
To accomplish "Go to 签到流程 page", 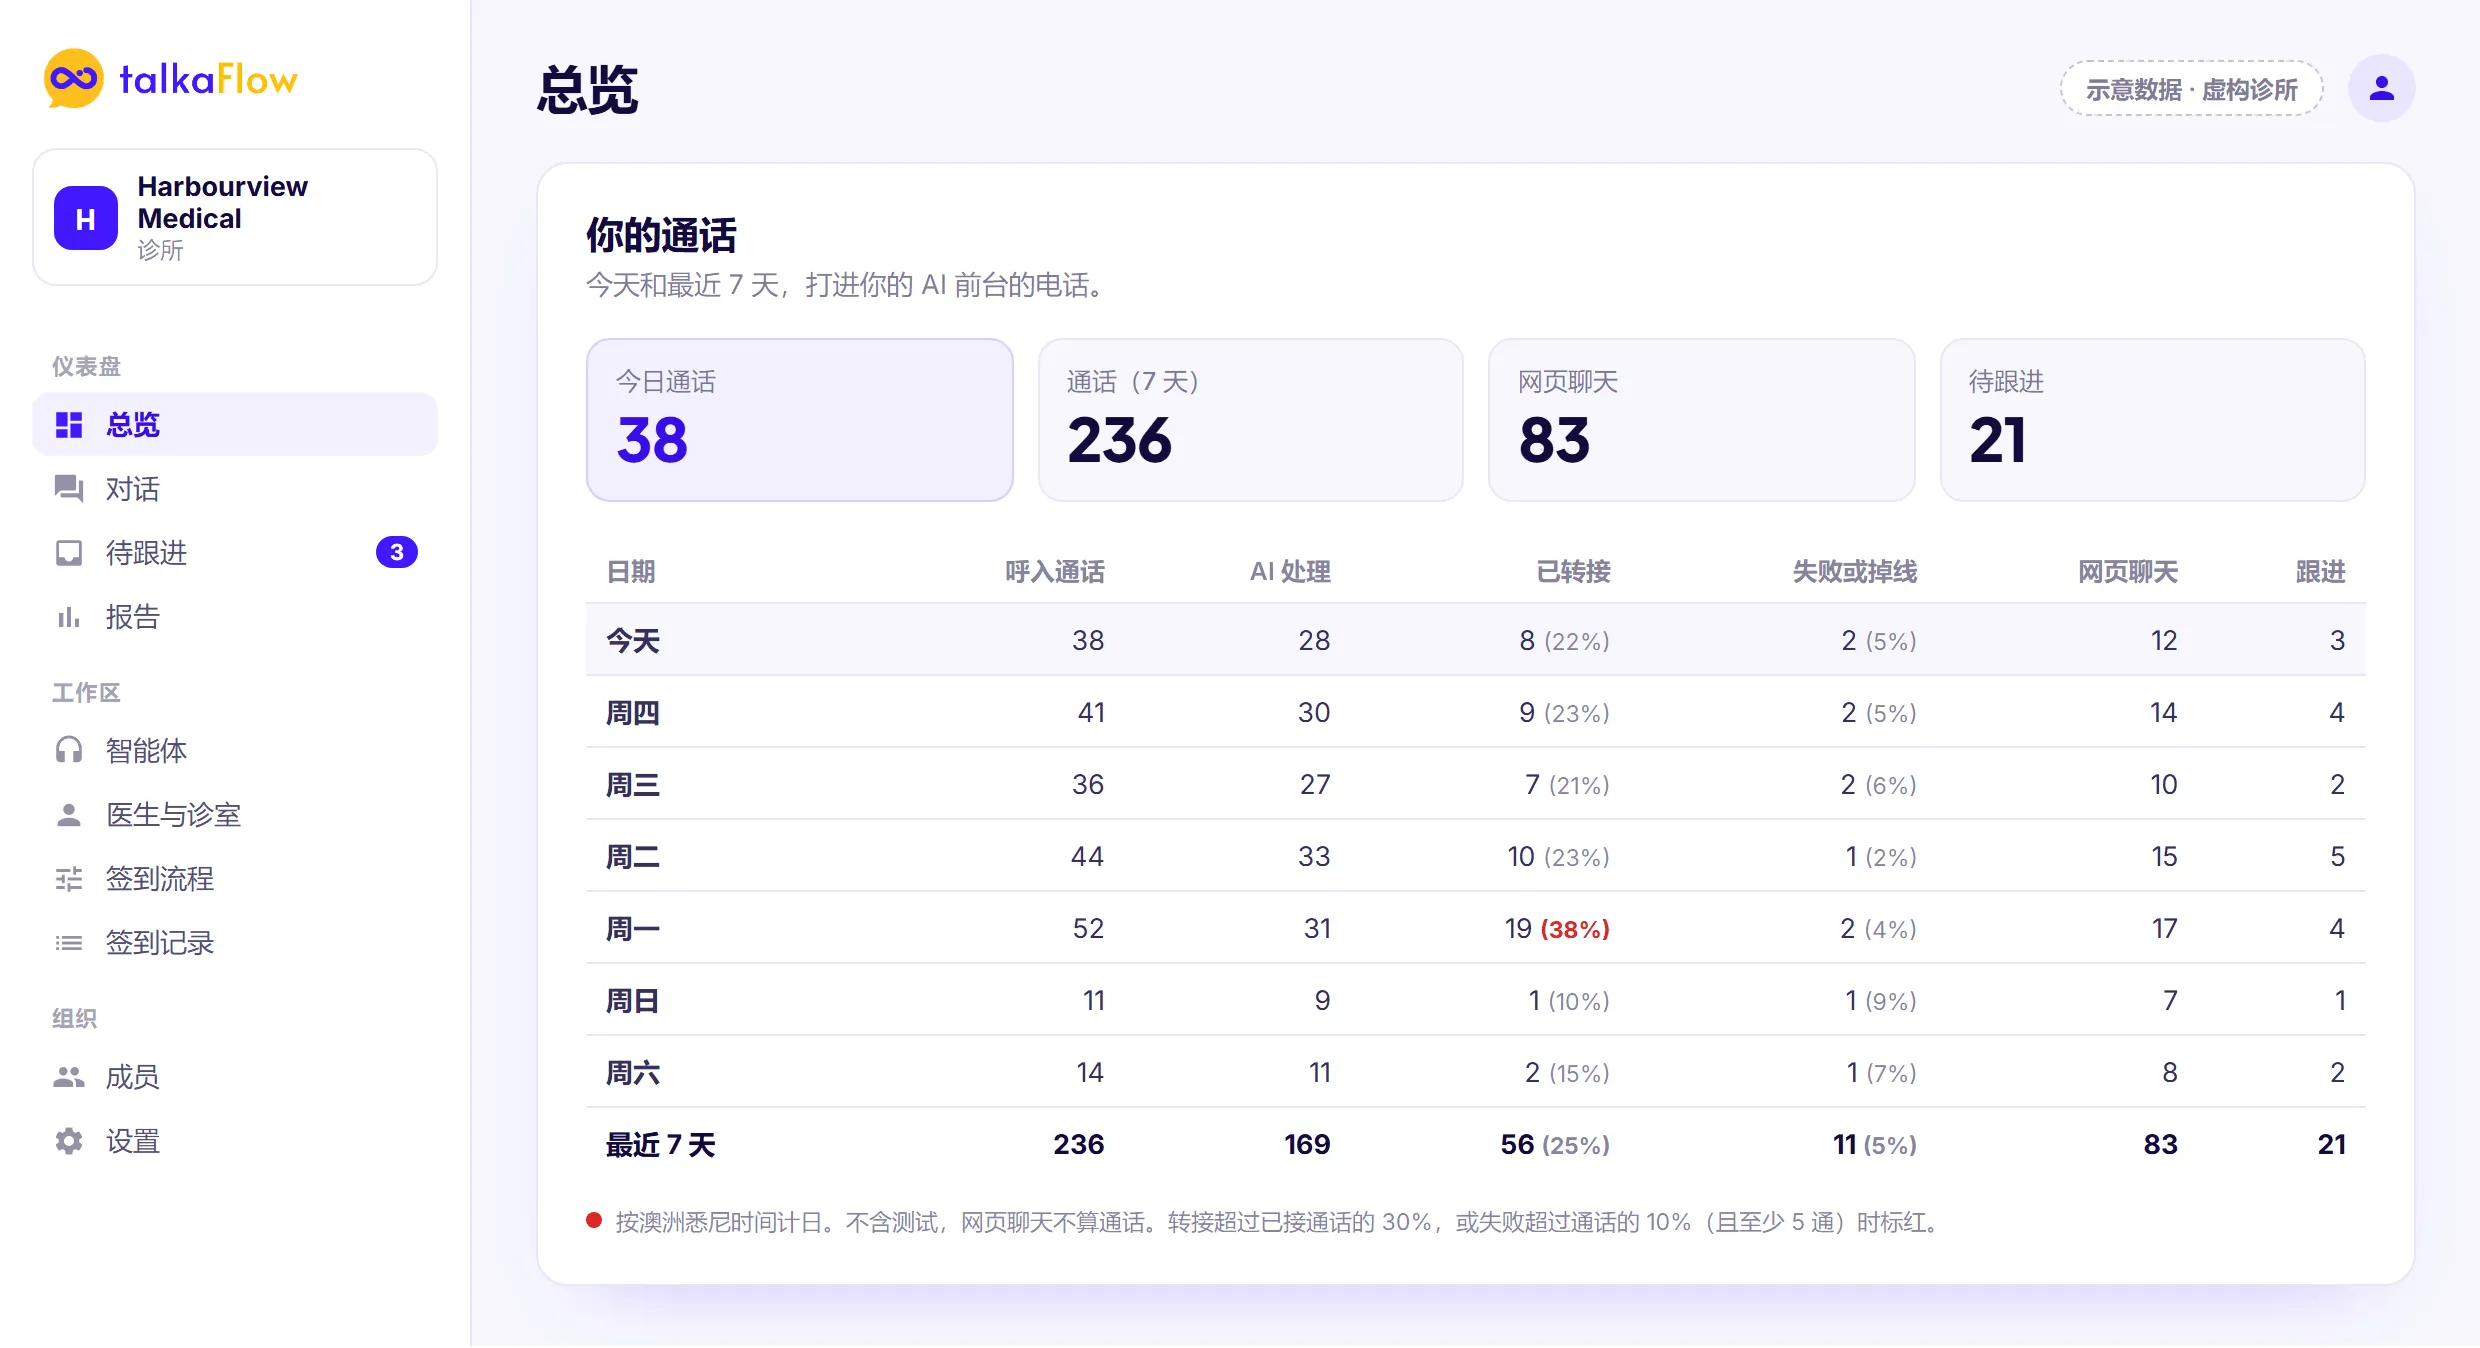I will (235, 879).
